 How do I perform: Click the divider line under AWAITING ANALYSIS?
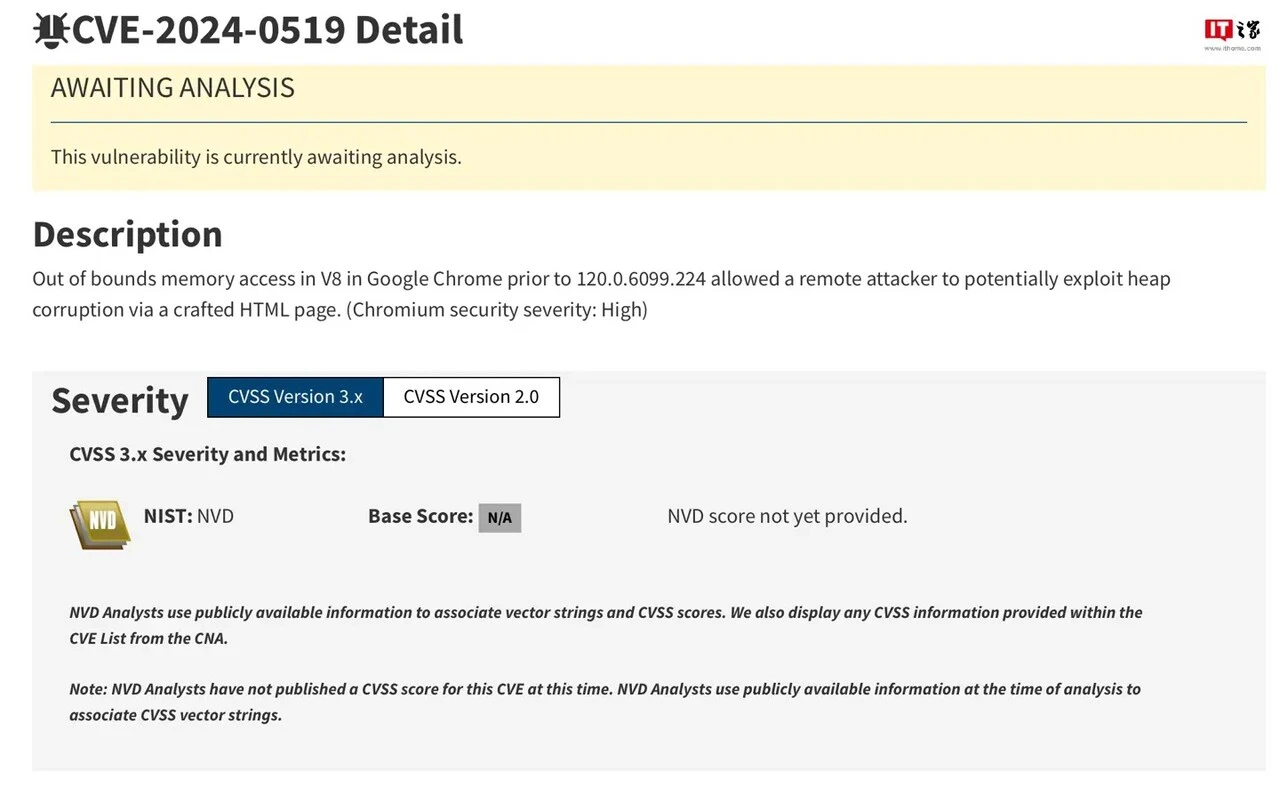pos(649,122)
